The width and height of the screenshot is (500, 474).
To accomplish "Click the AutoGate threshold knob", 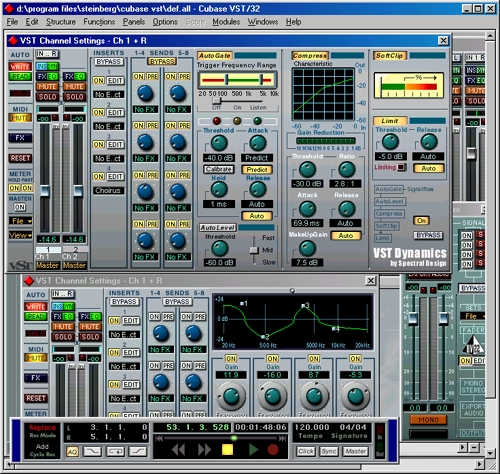I will tap(219, 144).
